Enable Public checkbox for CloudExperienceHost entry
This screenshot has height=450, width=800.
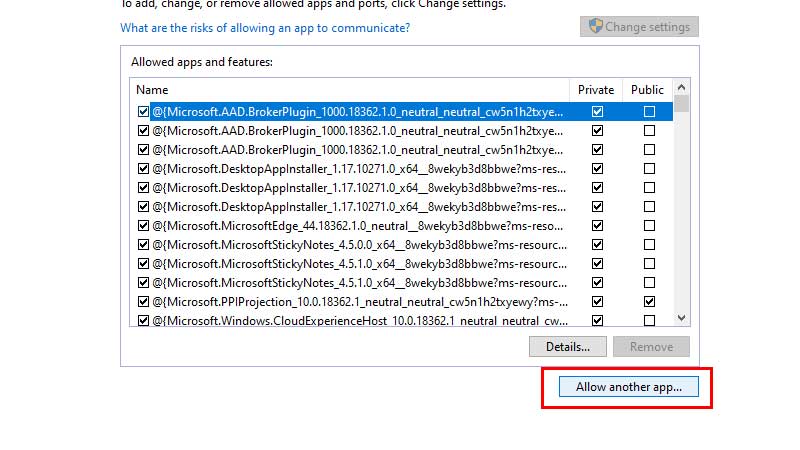[649, 320]
